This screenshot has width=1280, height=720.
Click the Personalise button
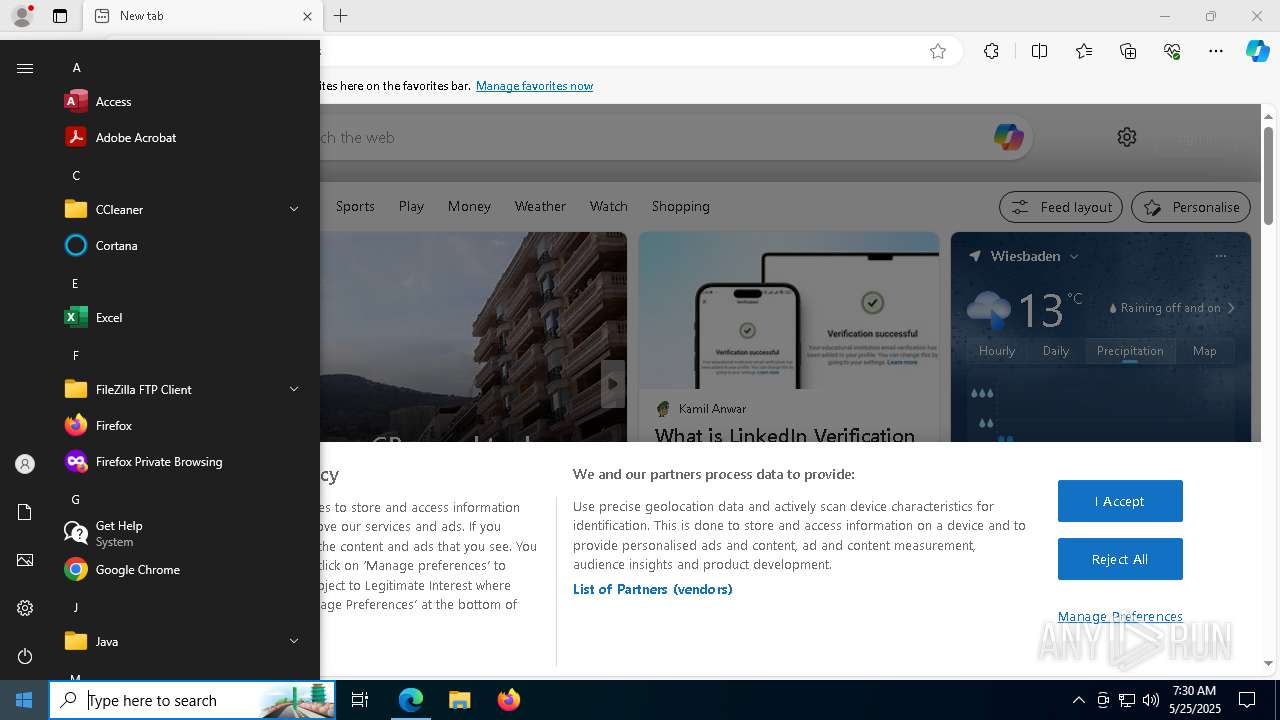[x=1191, y=207]
